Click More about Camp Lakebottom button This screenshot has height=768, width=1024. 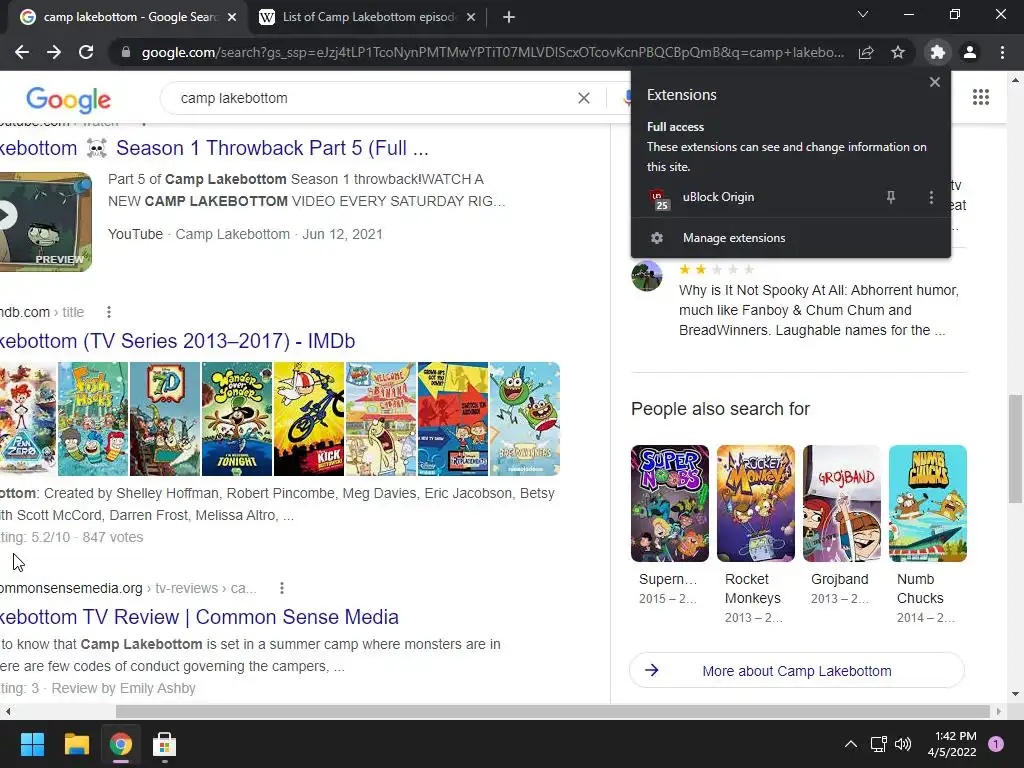797,671
